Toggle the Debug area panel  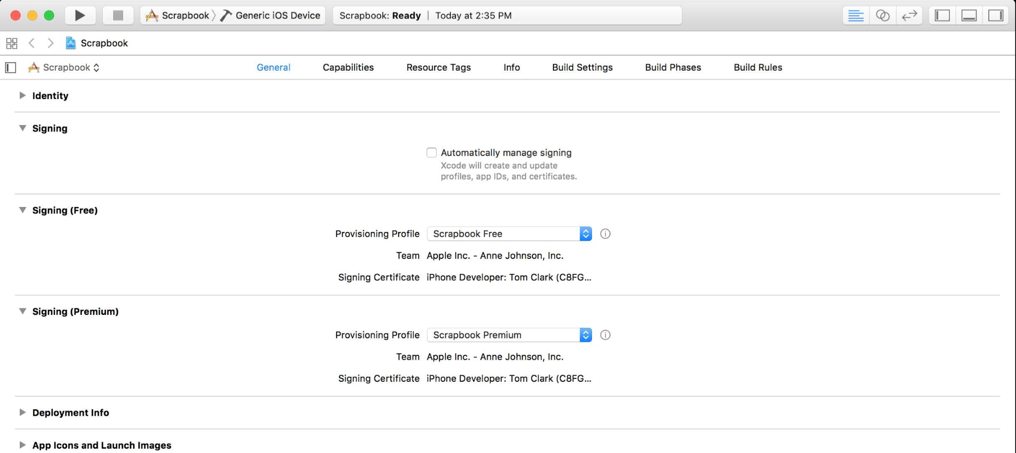[x=969, y=15]
